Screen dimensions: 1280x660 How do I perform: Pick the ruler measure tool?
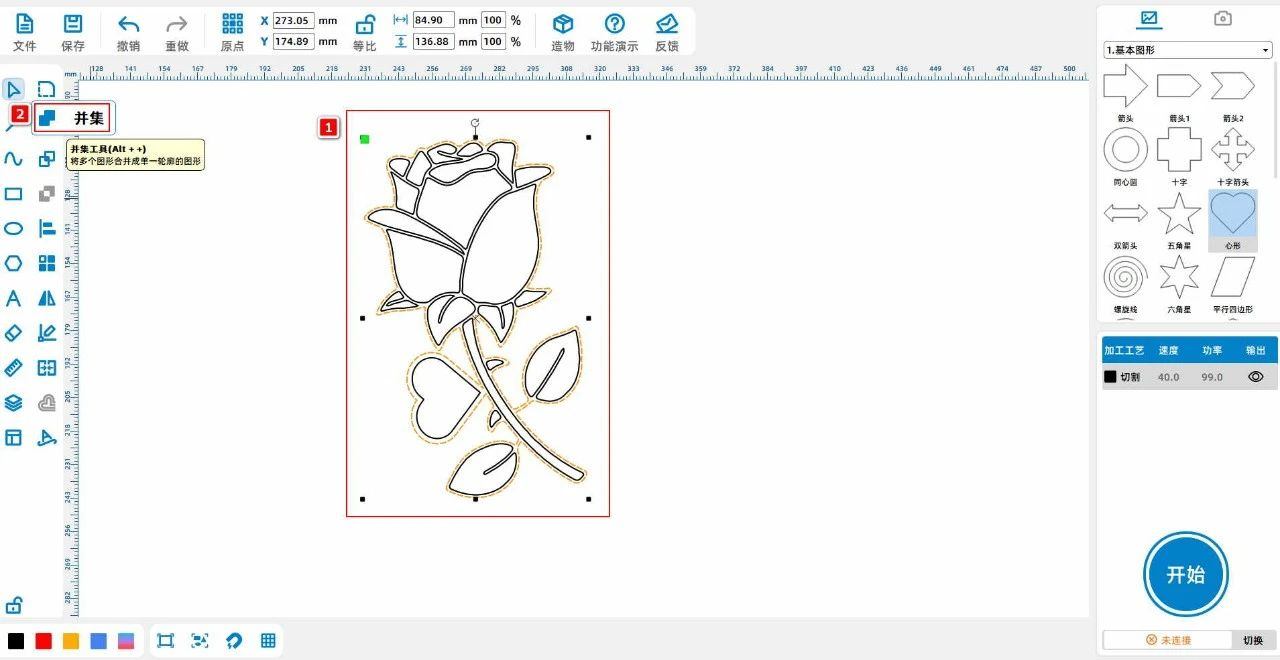click(14, 368)
